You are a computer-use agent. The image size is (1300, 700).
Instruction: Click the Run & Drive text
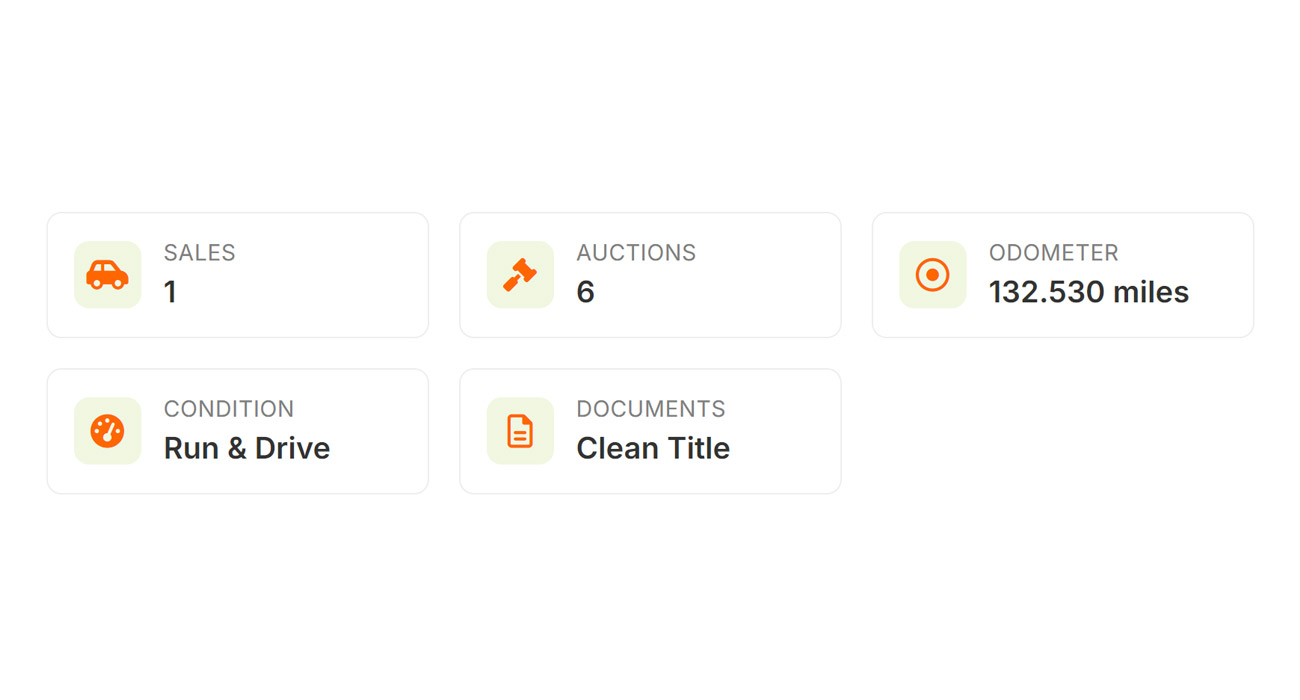click(247, 448)
